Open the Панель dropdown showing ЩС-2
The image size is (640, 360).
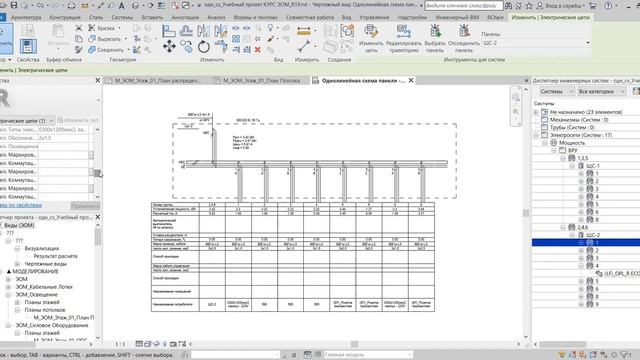click(536, 43)
